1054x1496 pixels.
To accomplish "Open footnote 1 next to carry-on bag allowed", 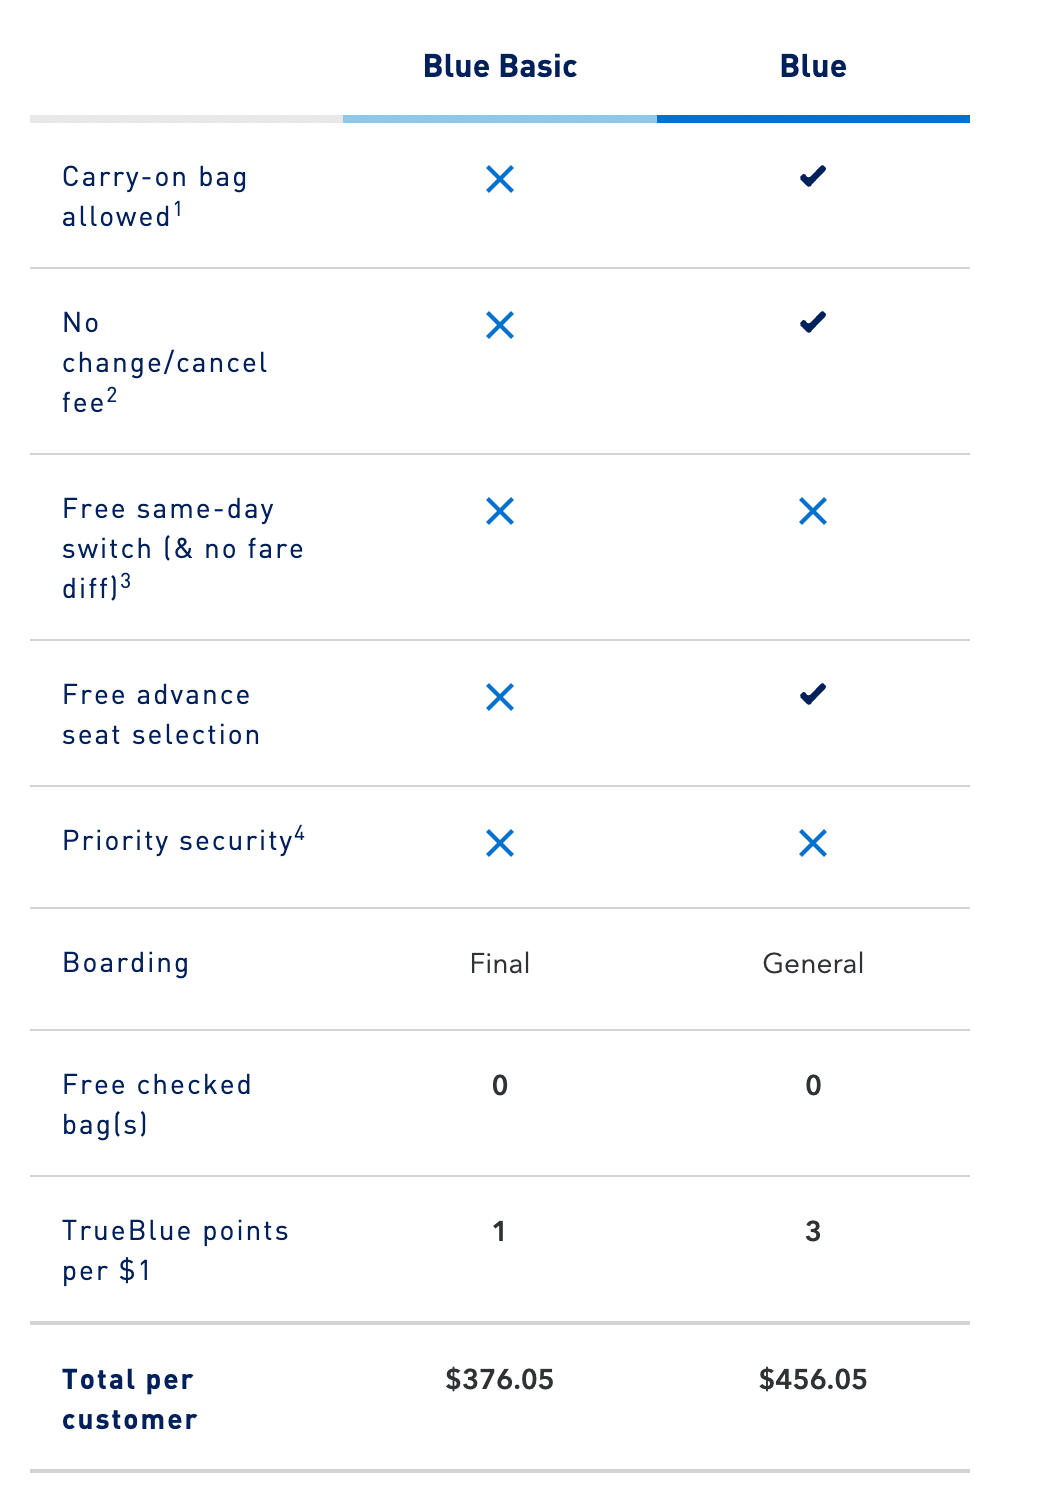I will [178, 209].
